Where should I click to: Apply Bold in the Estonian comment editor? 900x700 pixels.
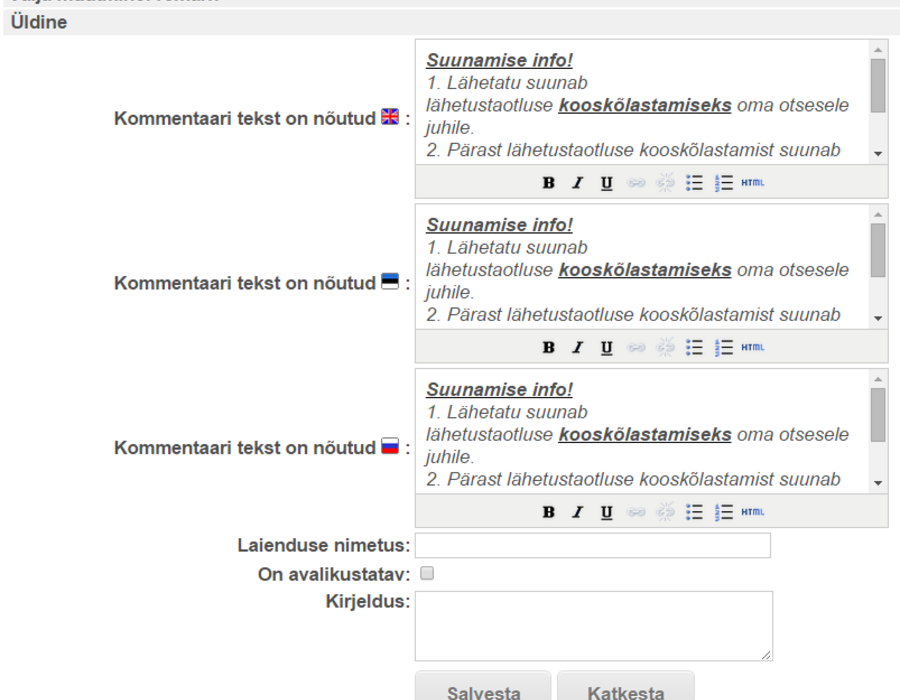point(549,348)
